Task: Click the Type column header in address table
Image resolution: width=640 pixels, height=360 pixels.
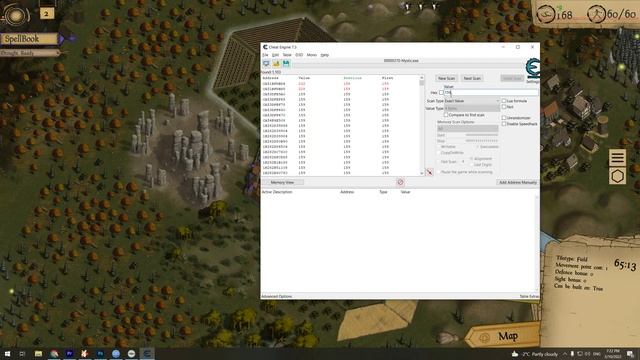Action: [383, 192]
